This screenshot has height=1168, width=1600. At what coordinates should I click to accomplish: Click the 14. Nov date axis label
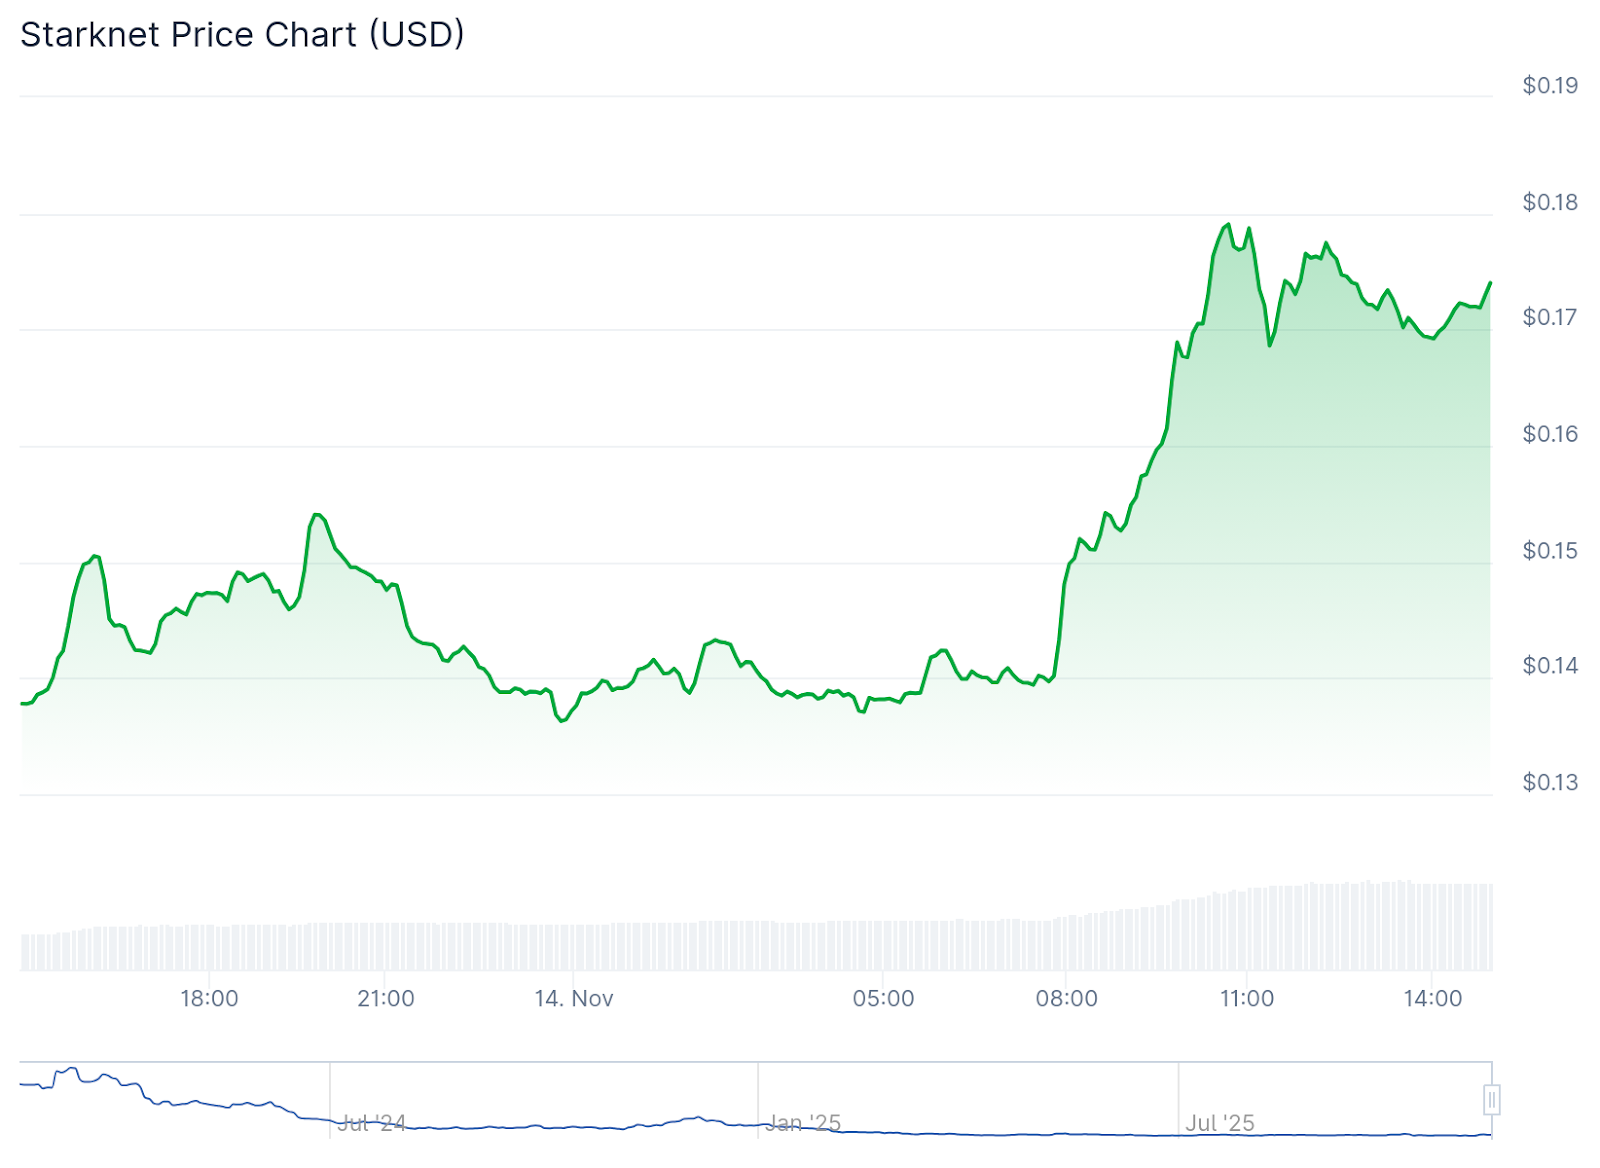574,998
